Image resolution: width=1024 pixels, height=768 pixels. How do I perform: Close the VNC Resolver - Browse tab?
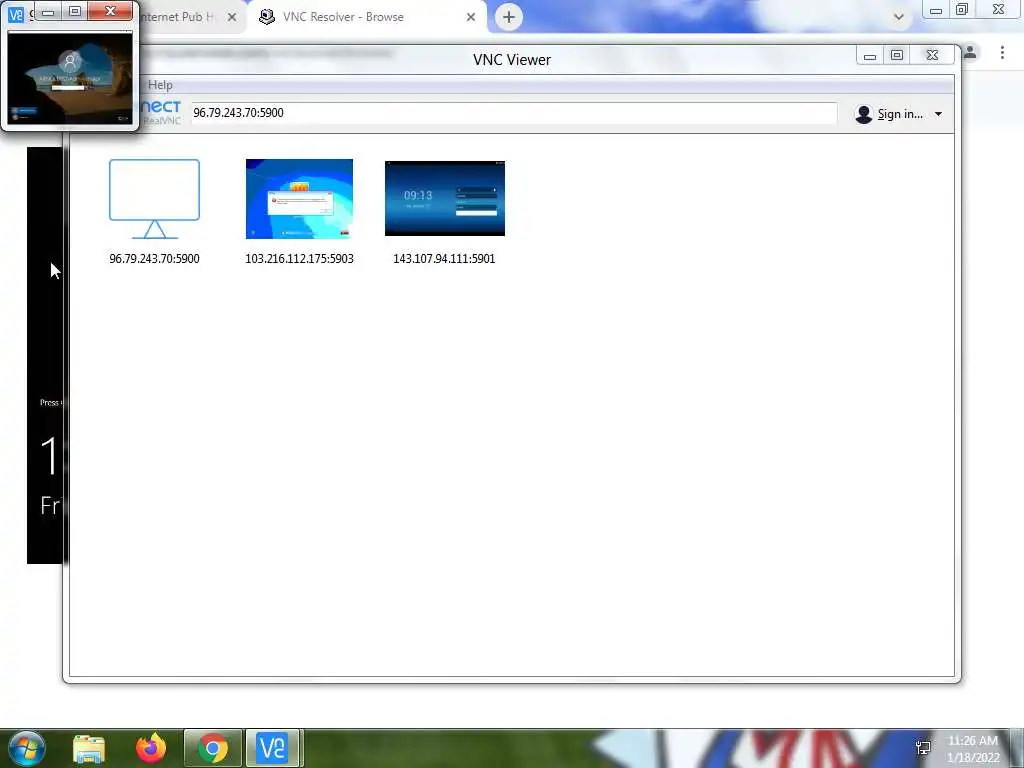tap(471, 18)
